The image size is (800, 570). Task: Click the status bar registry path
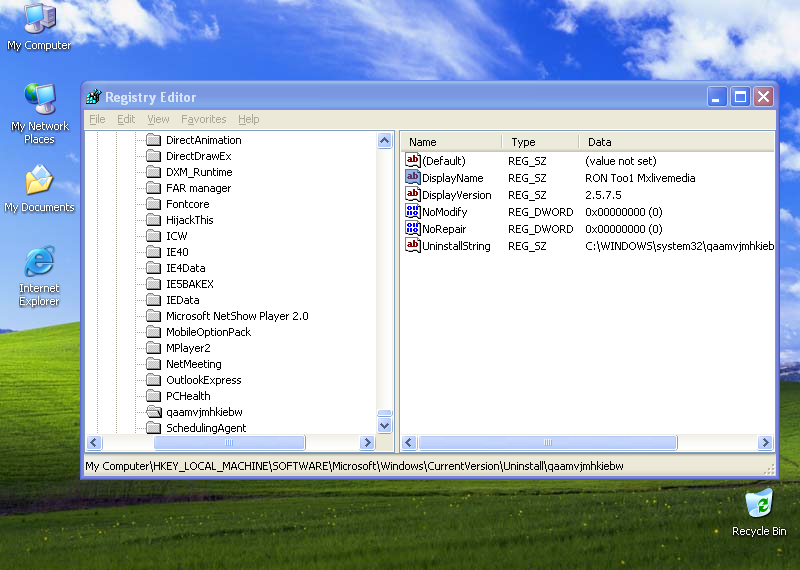(x=354, y=466)
